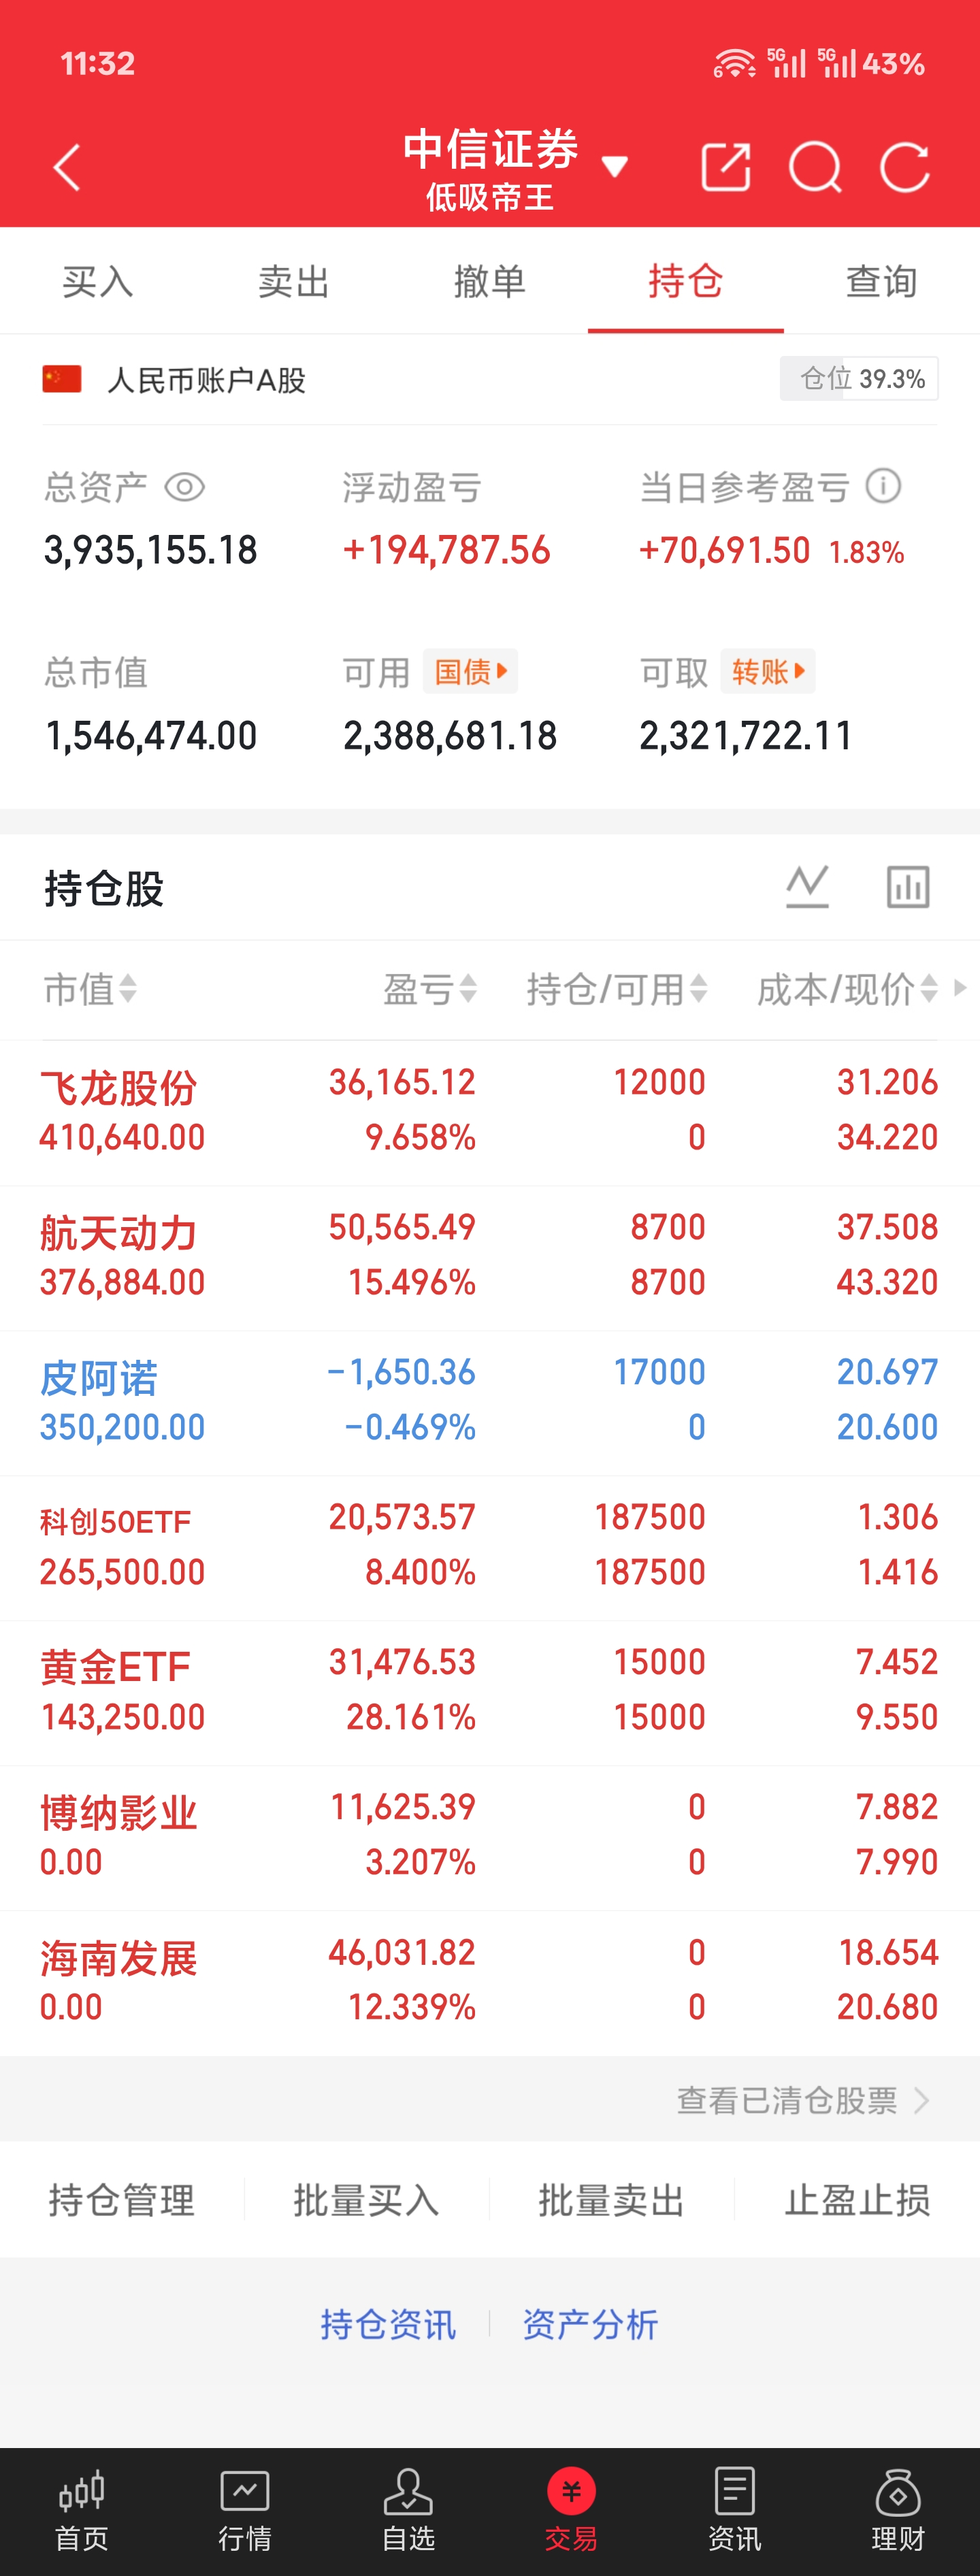Viewport: 980px width, 2576px height.
Task: Tap the search magnifier icon
Action: click(x=815, y=167)
